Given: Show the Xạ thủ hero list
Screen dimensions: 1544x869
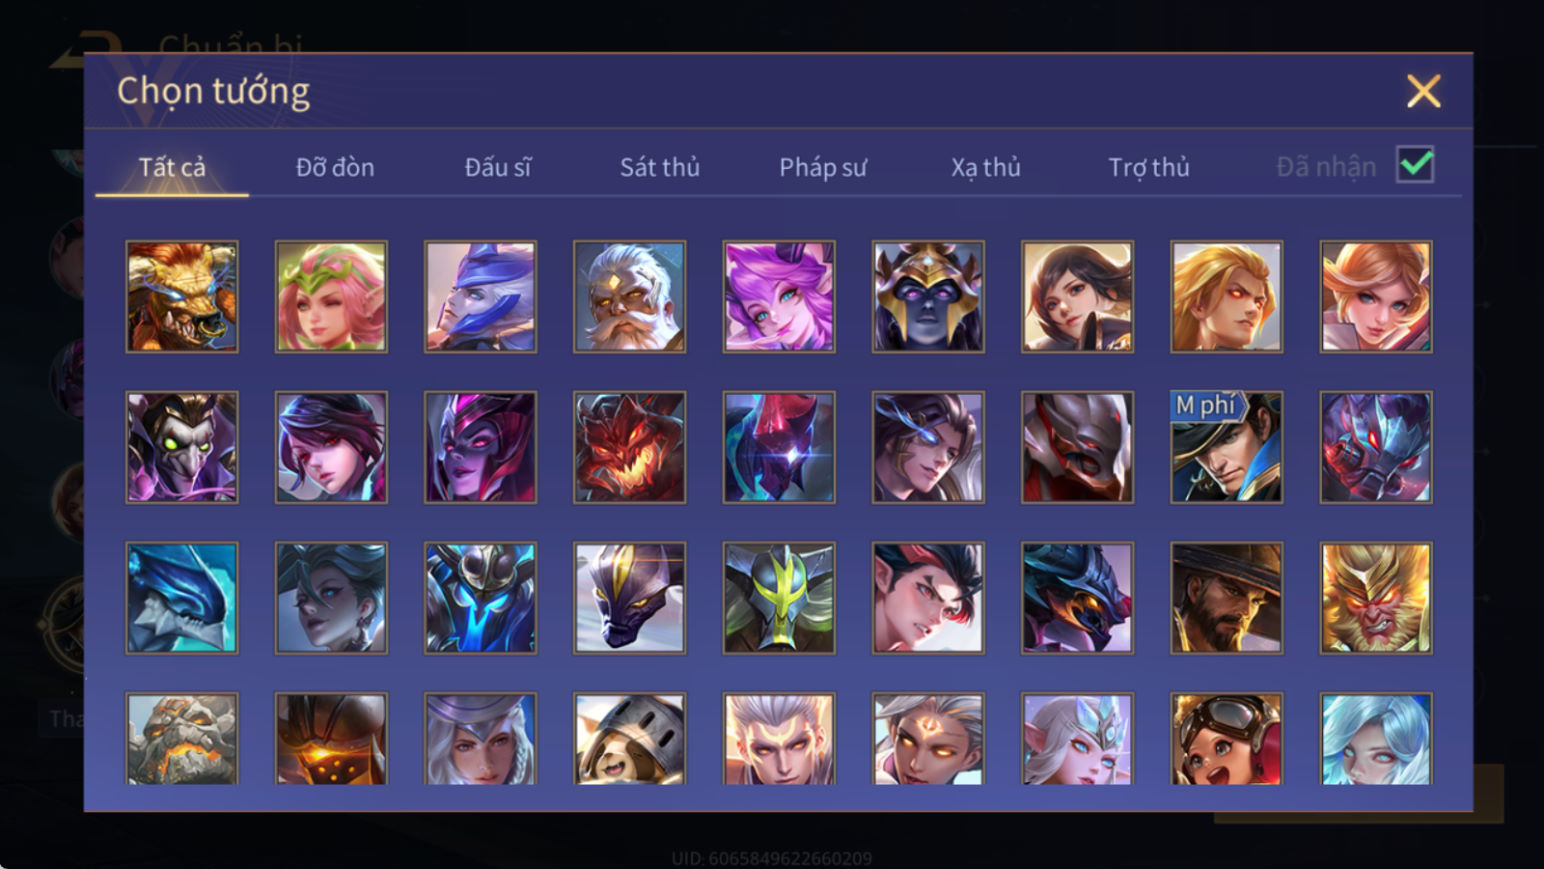Looking at the screenshot, I should [986, 167].
